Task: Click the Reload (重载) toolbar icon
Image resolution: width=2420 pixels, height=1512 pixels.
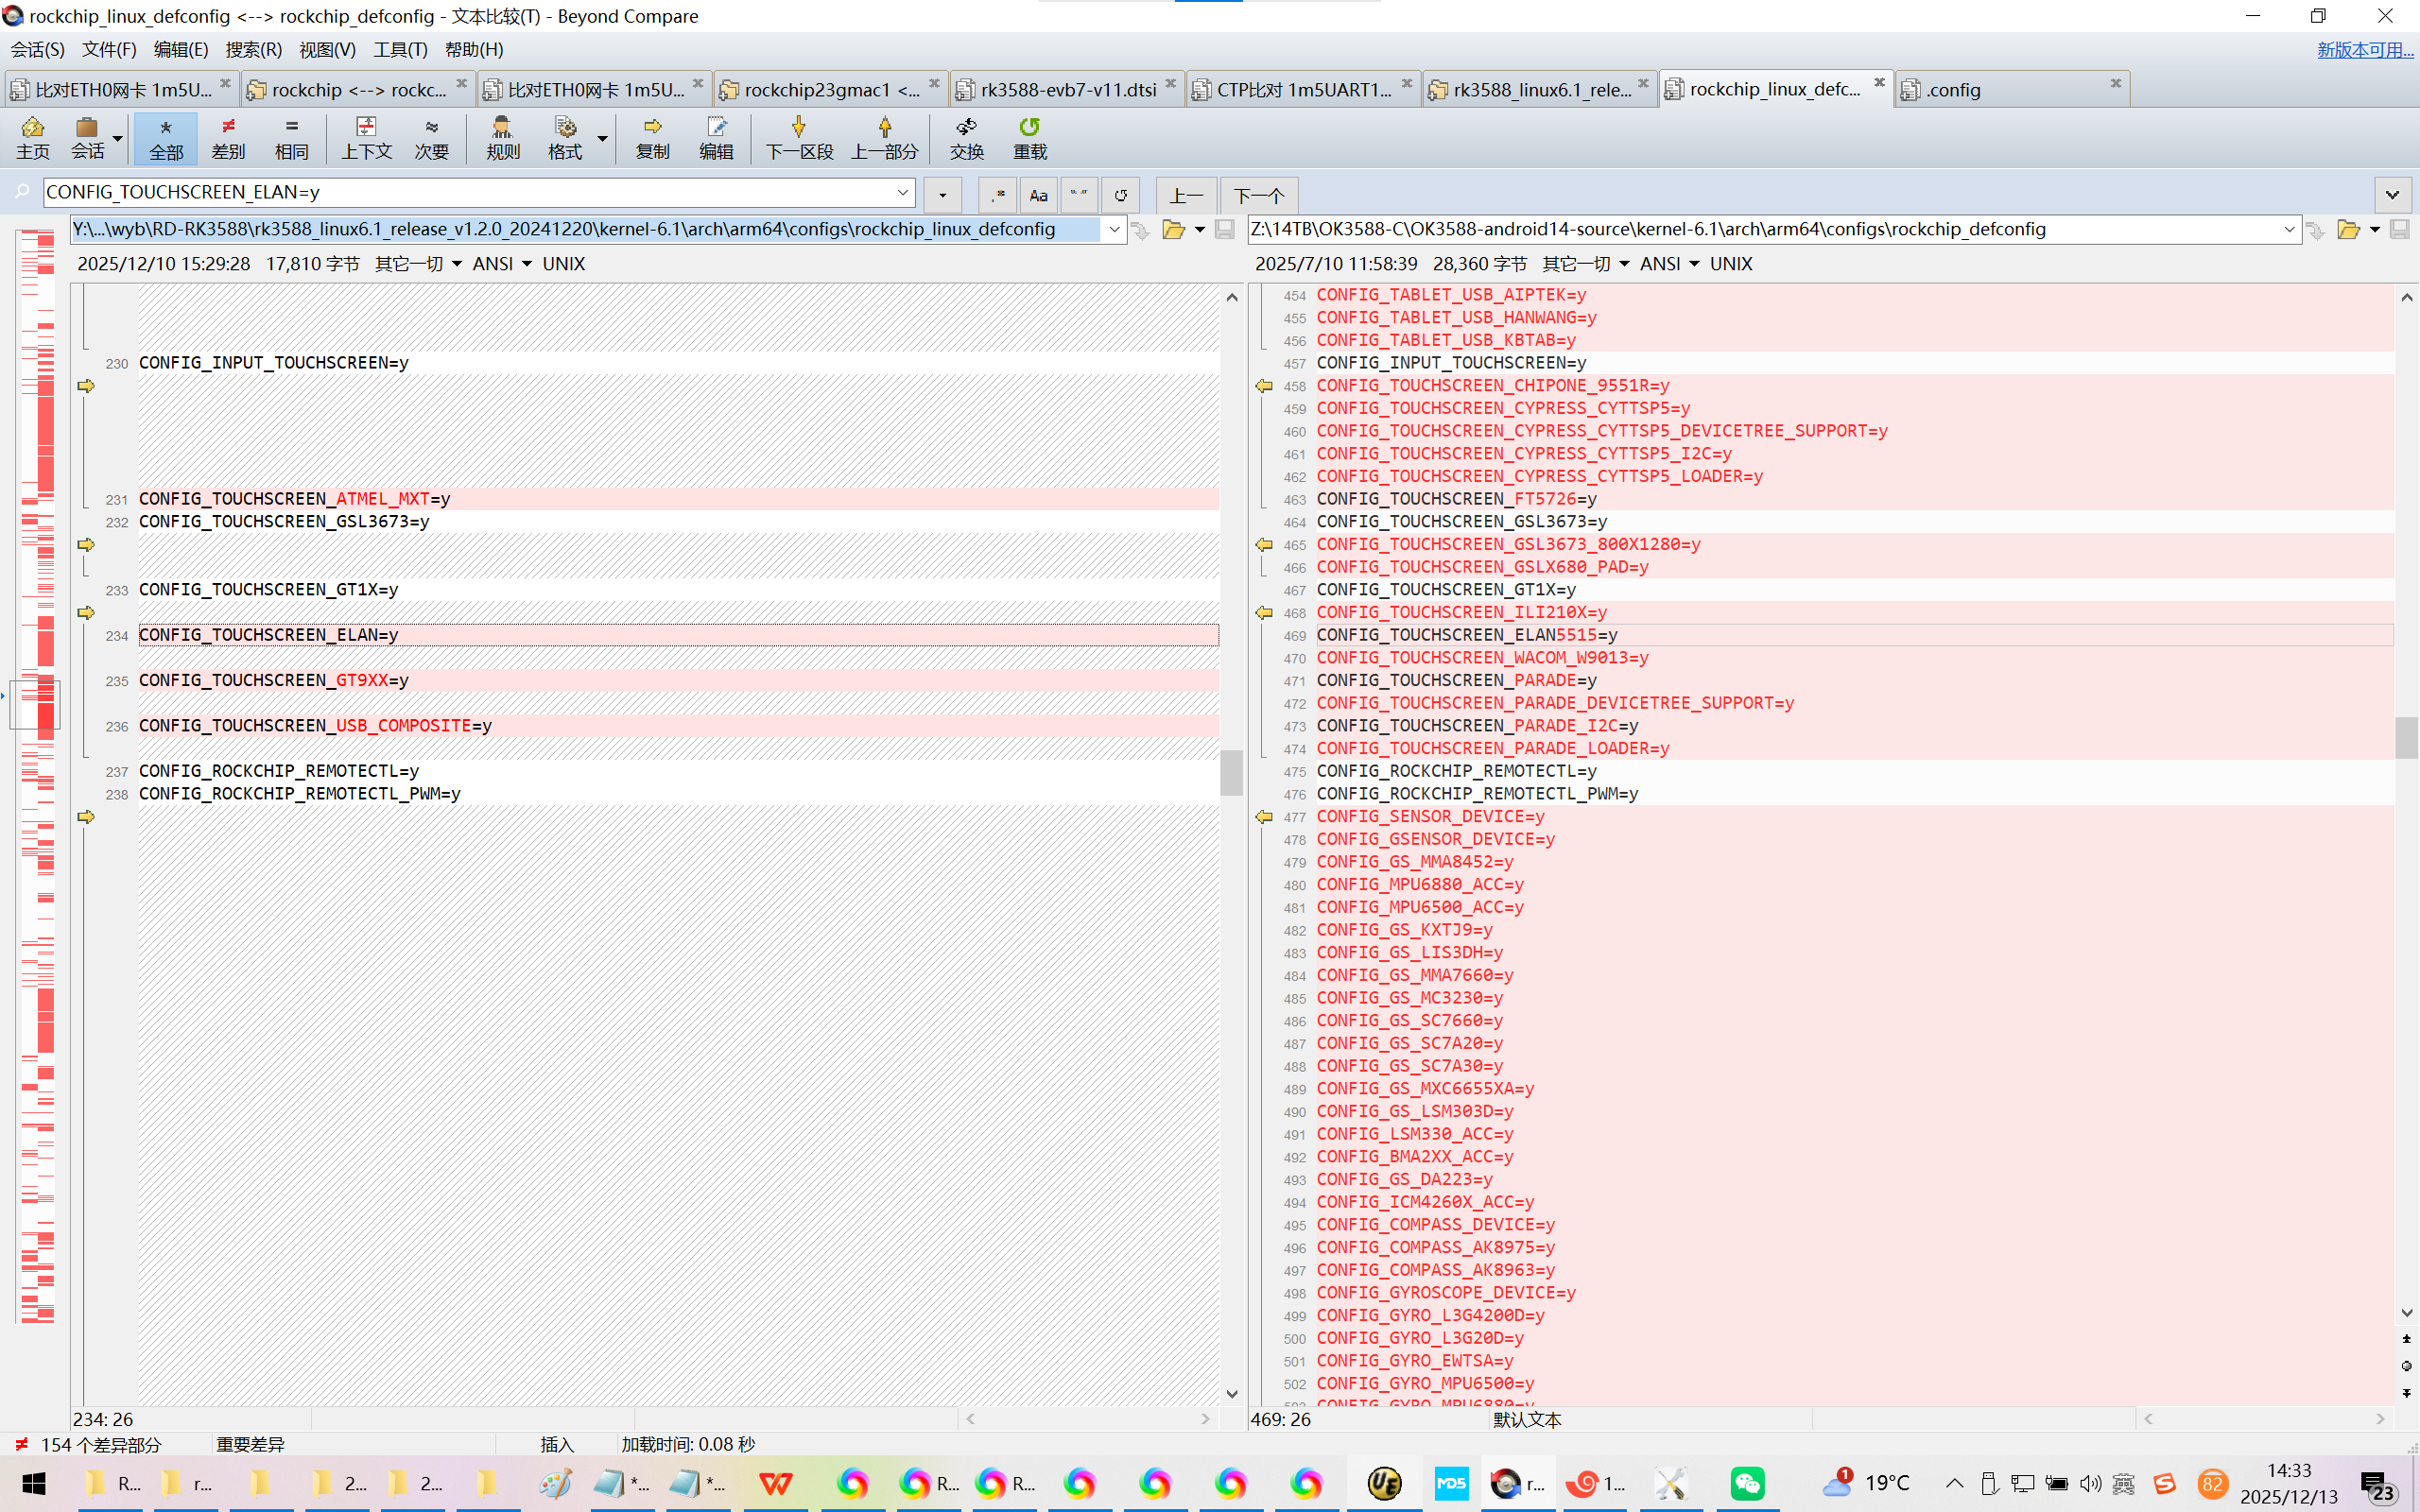Action: point(1029,137)
